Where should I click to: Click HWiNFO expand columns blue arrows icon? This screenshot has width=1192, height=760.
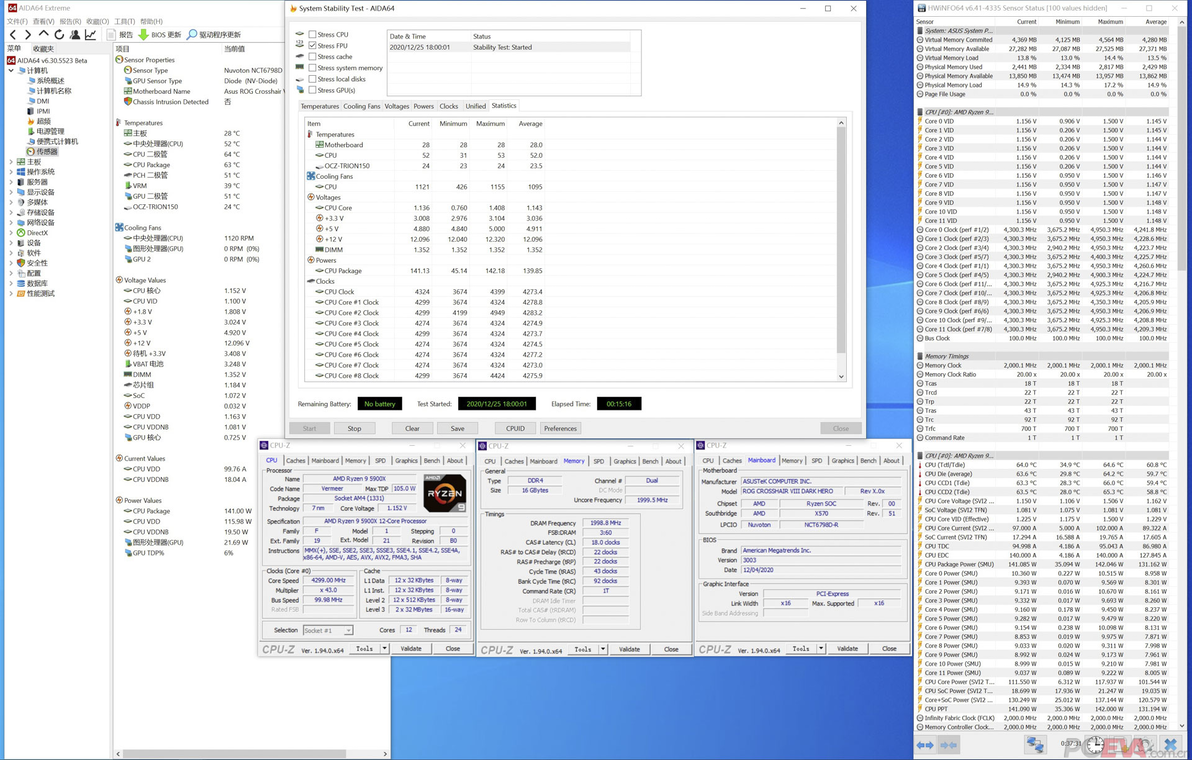pos(925,745)
